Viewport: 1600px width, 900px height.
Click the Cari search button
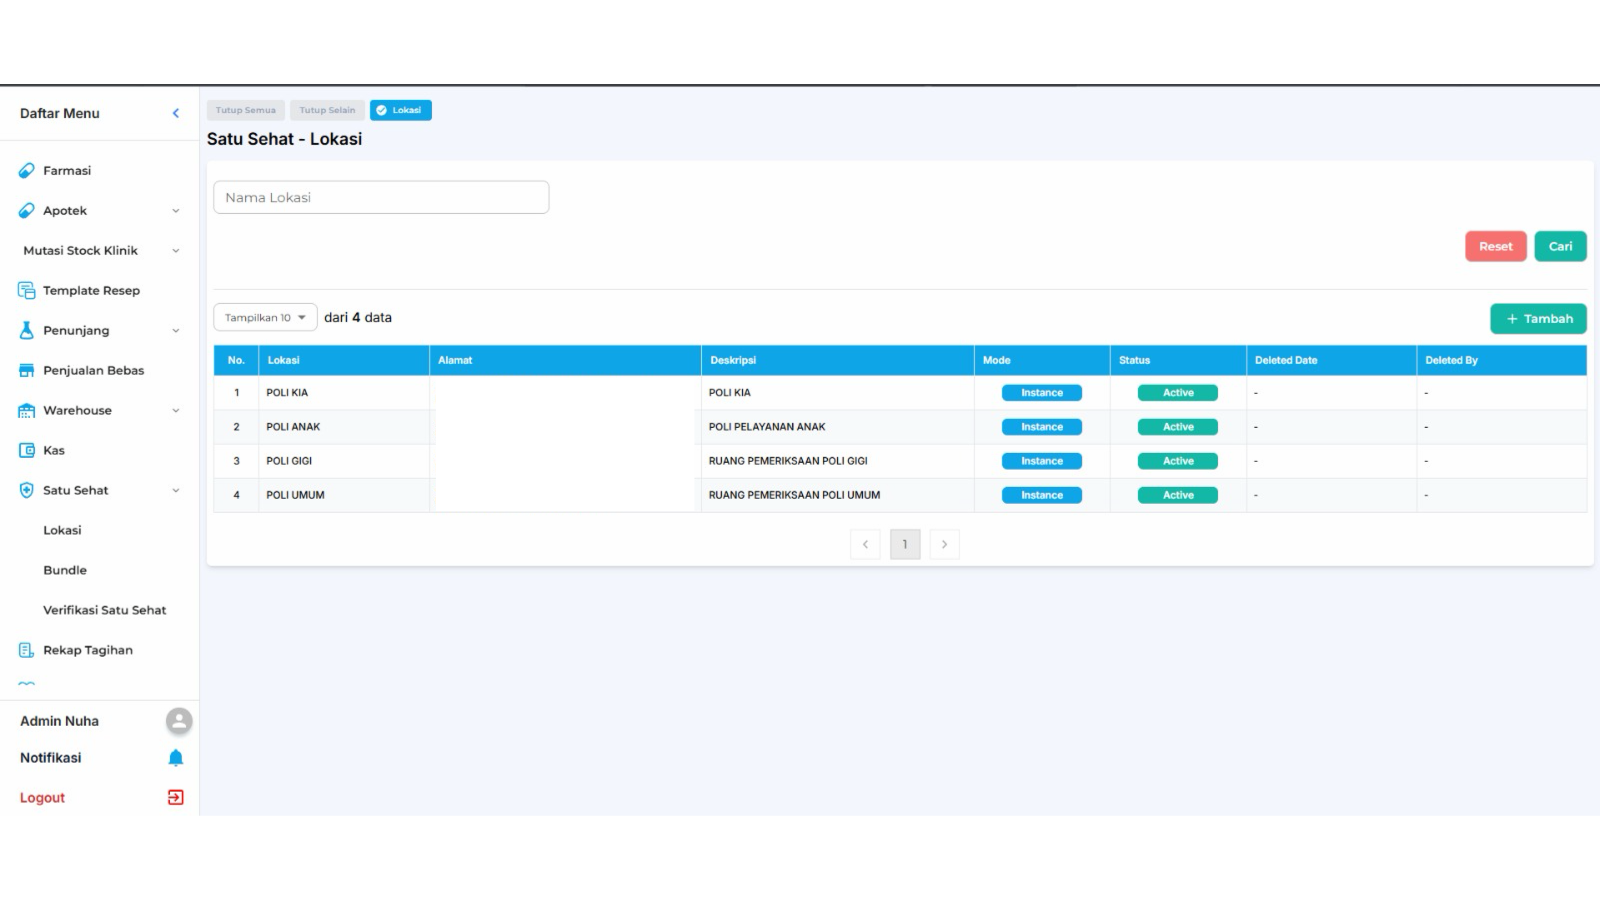pos(1561,247)
